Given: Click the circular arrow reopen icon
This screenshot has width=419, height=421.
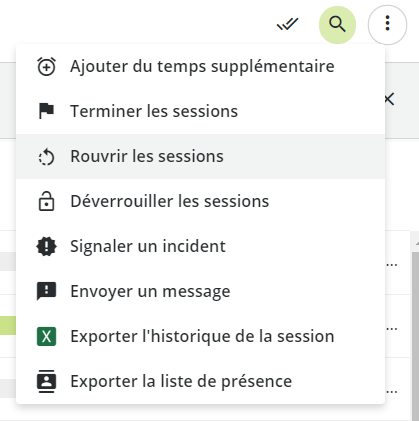Looking at the screenshot, I should click(x=46, y=157).
